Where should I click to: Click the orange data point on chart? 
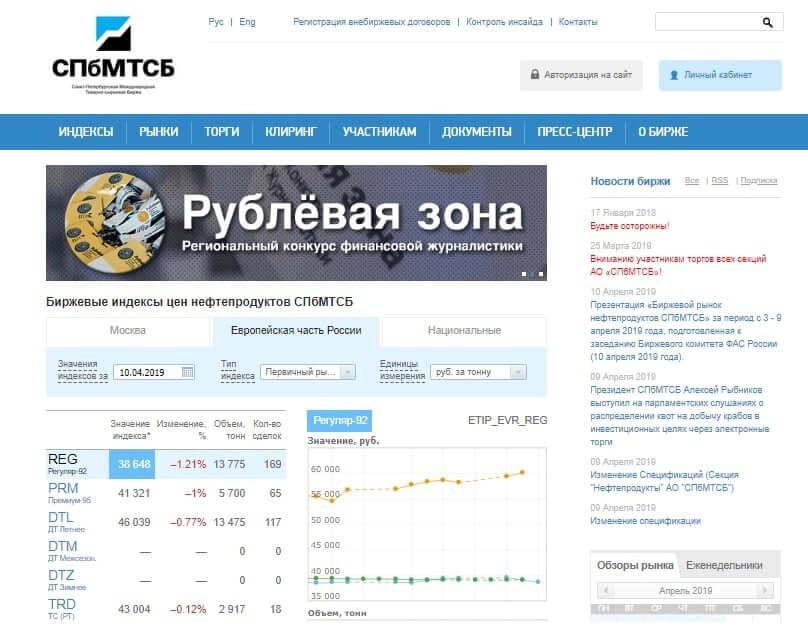click(523, 471)
